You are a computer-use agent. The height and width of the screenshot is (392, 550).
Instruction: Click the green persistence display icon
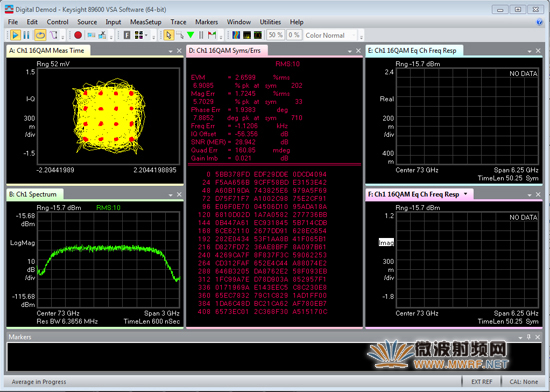pos(258,35)
